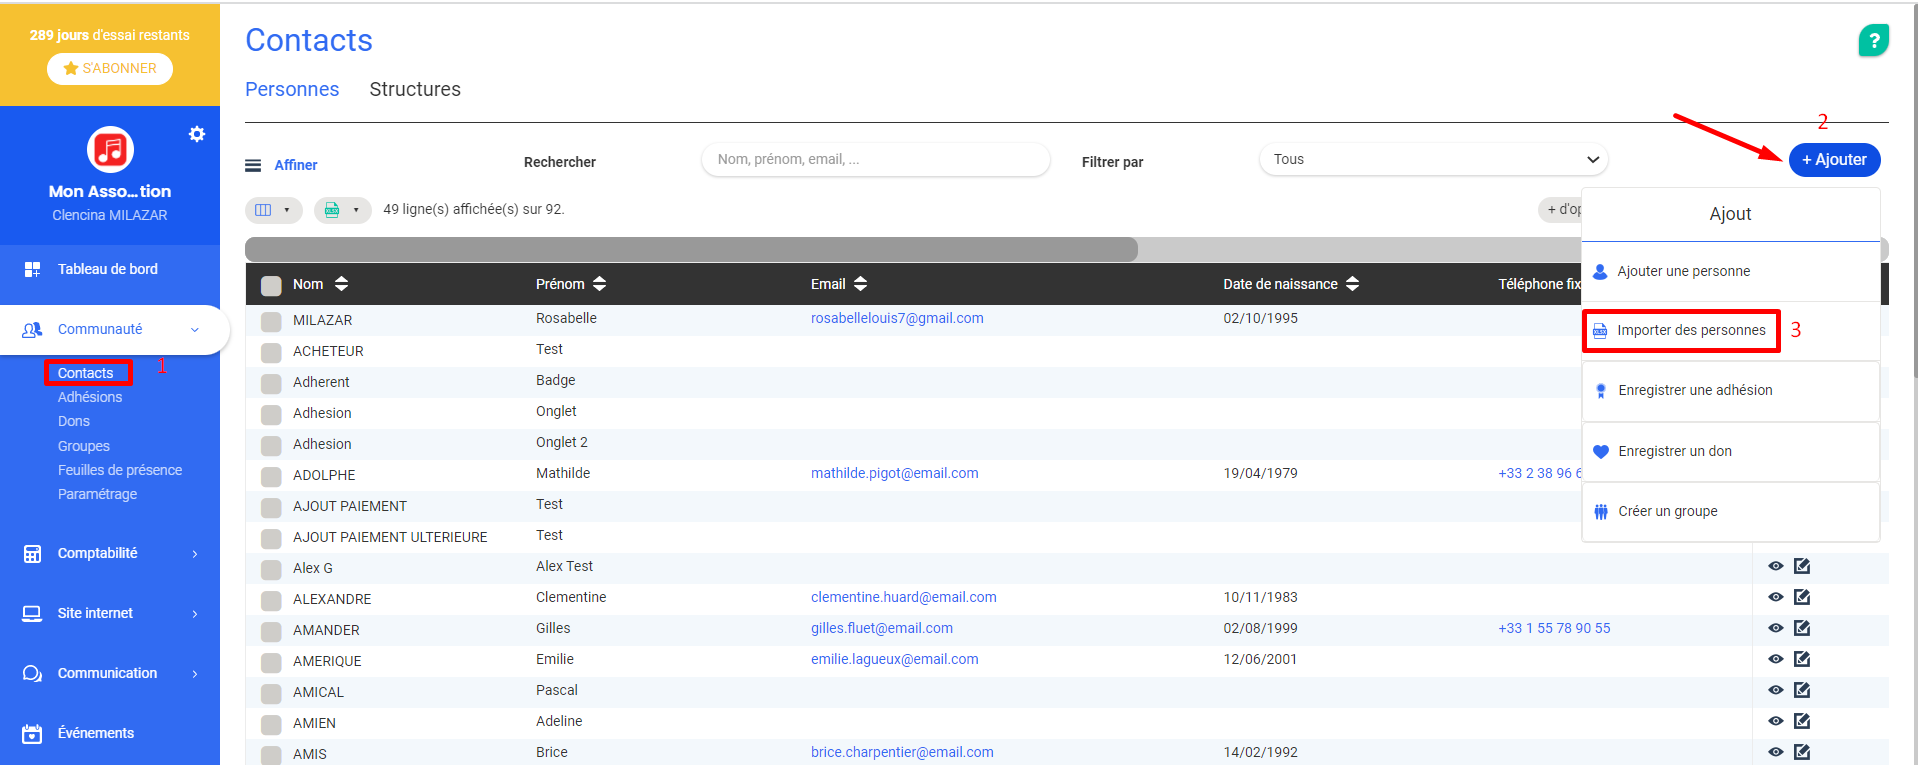Screen dimensions: 1918x765
Task: Choose Enregistrer un don entry
Action: [x=1730, y=451]
